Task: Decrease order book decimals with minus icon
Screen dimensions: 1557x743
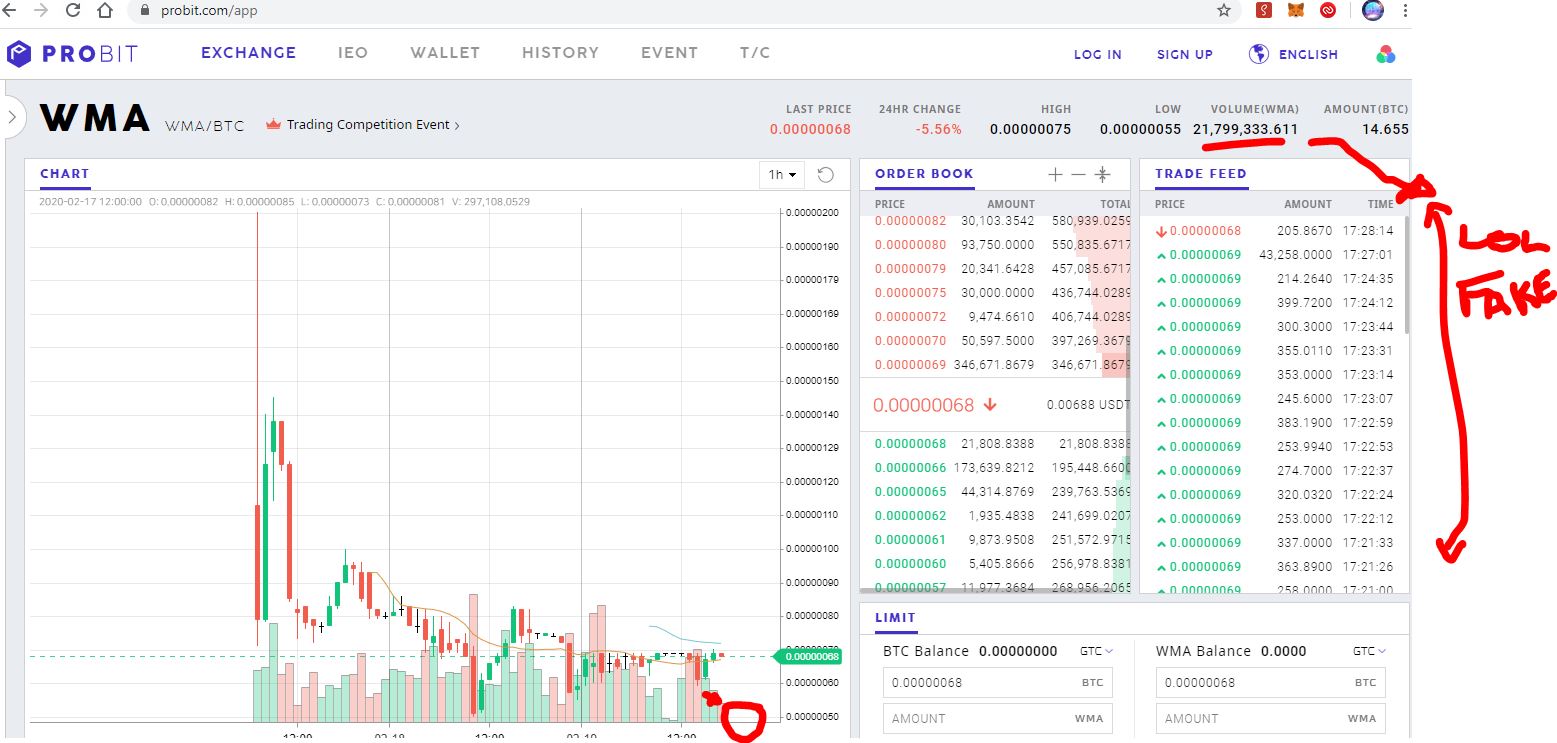Action: click(x=1078, y=174)
